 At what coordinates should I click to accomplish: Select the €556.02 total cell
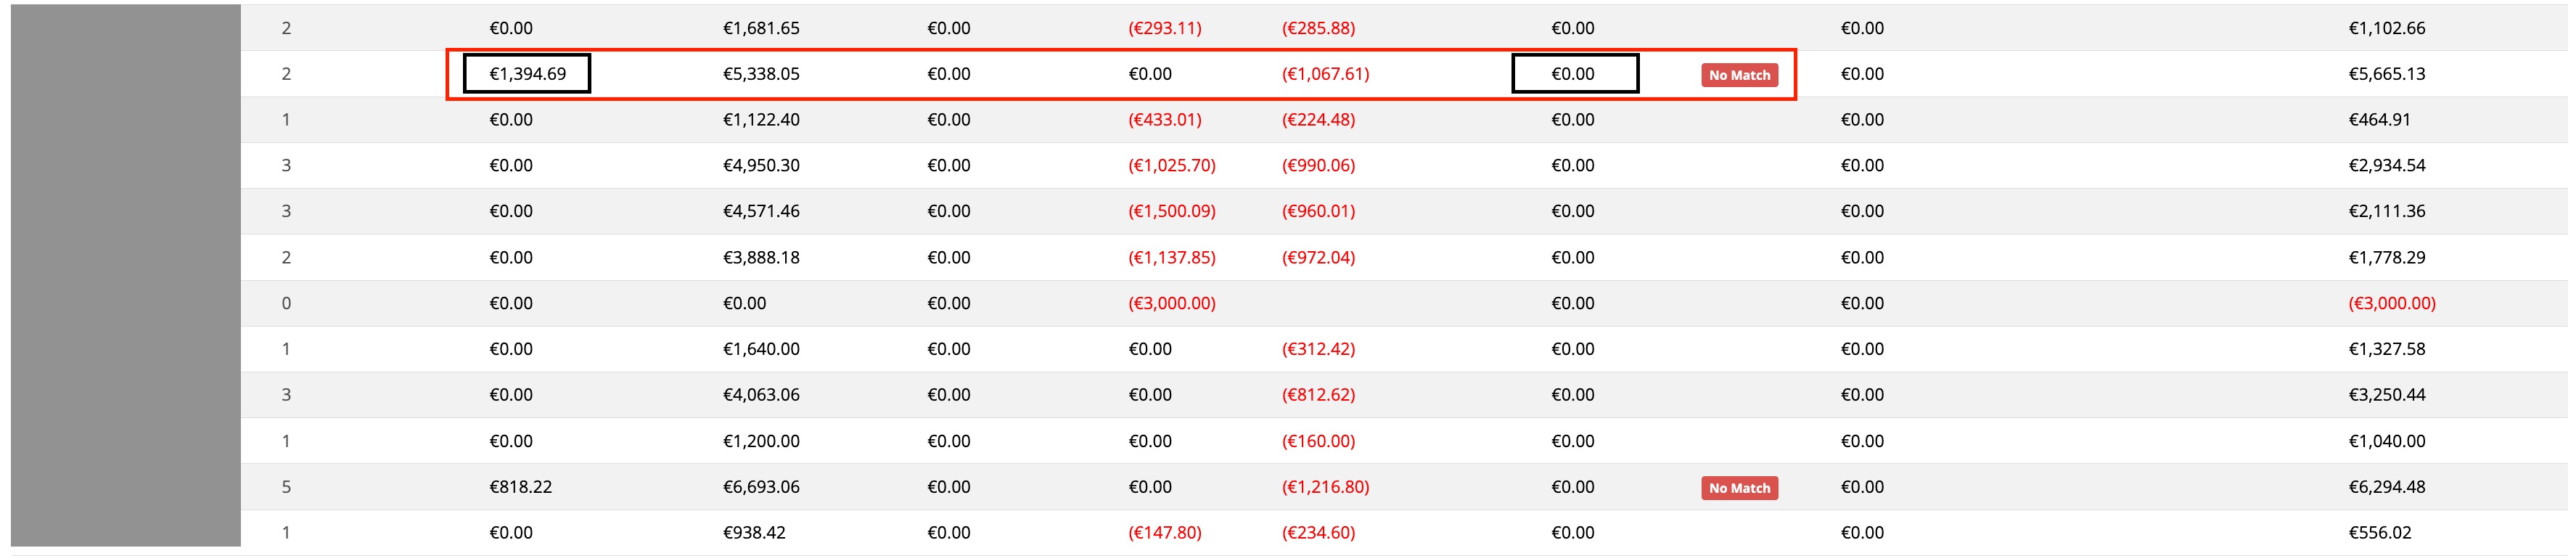click(2379, 533)
